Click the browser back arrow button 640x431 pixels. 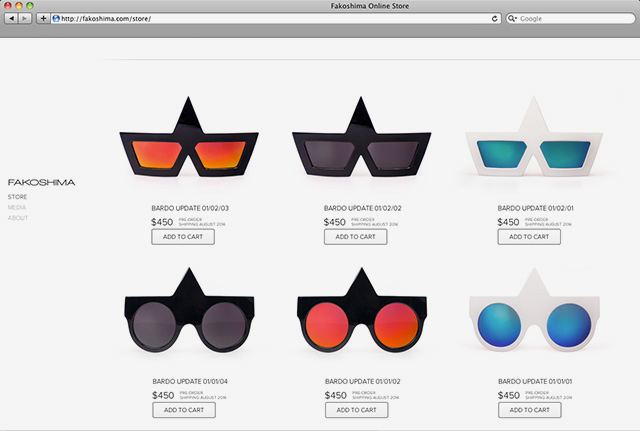11,18
